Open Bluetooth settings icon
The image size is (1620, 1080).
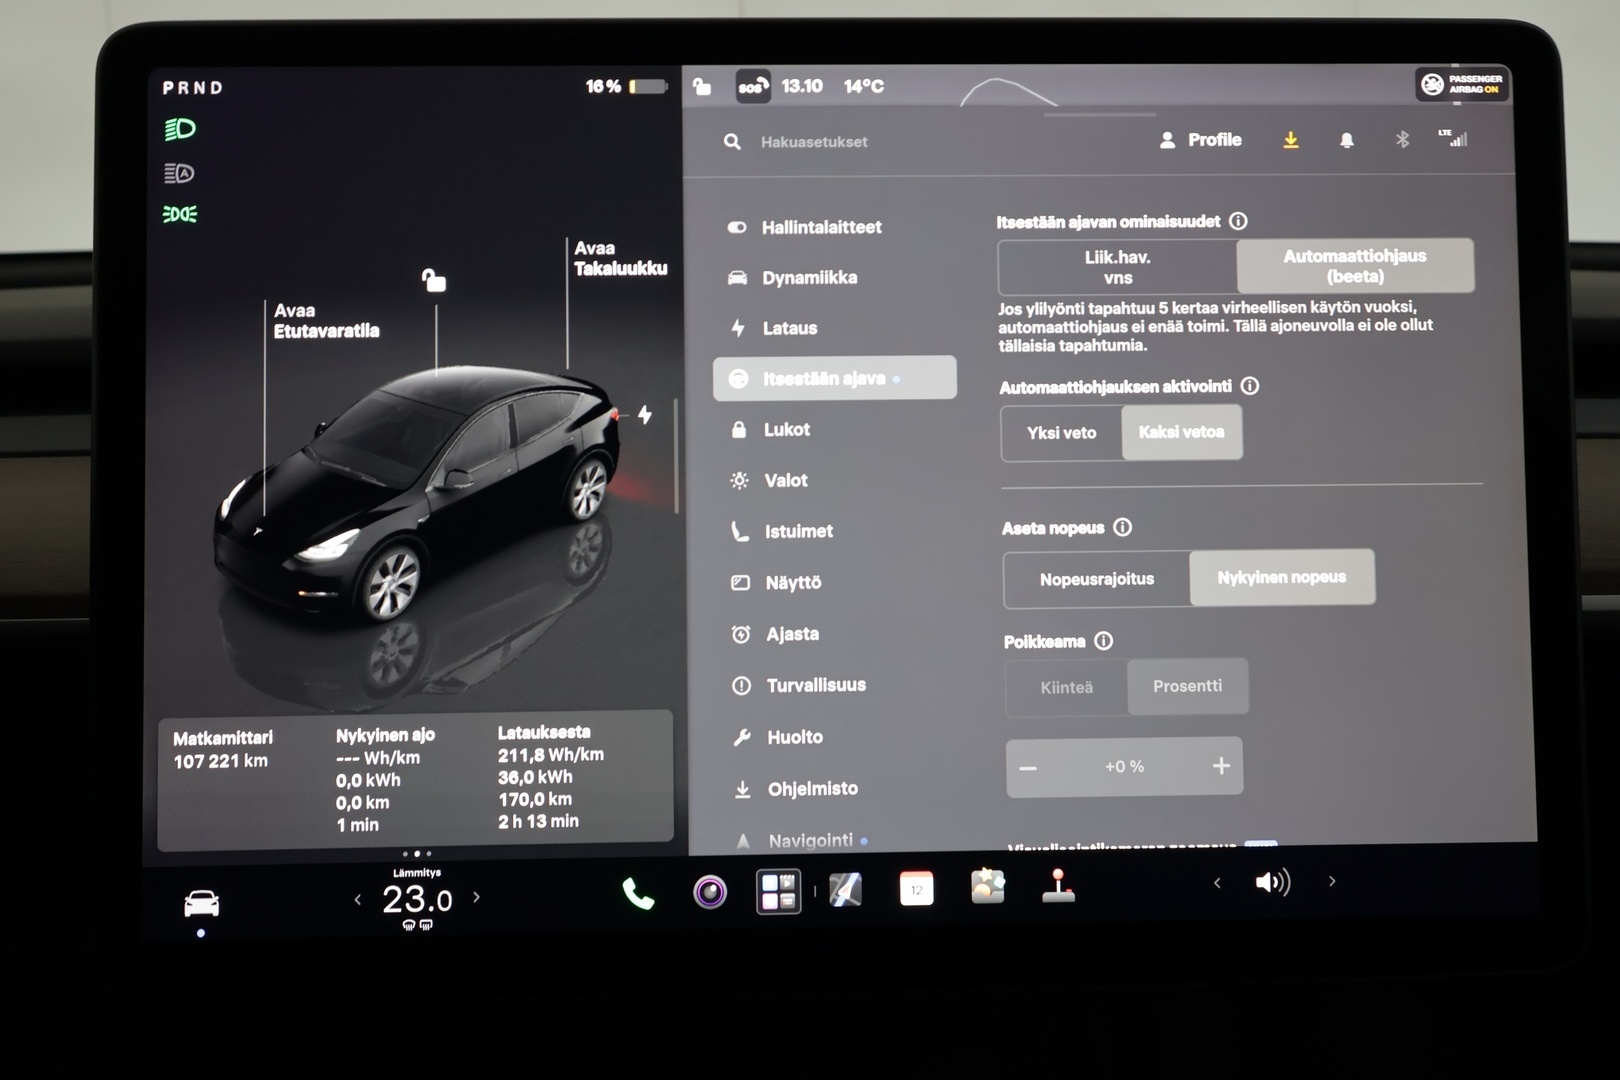1402,140
